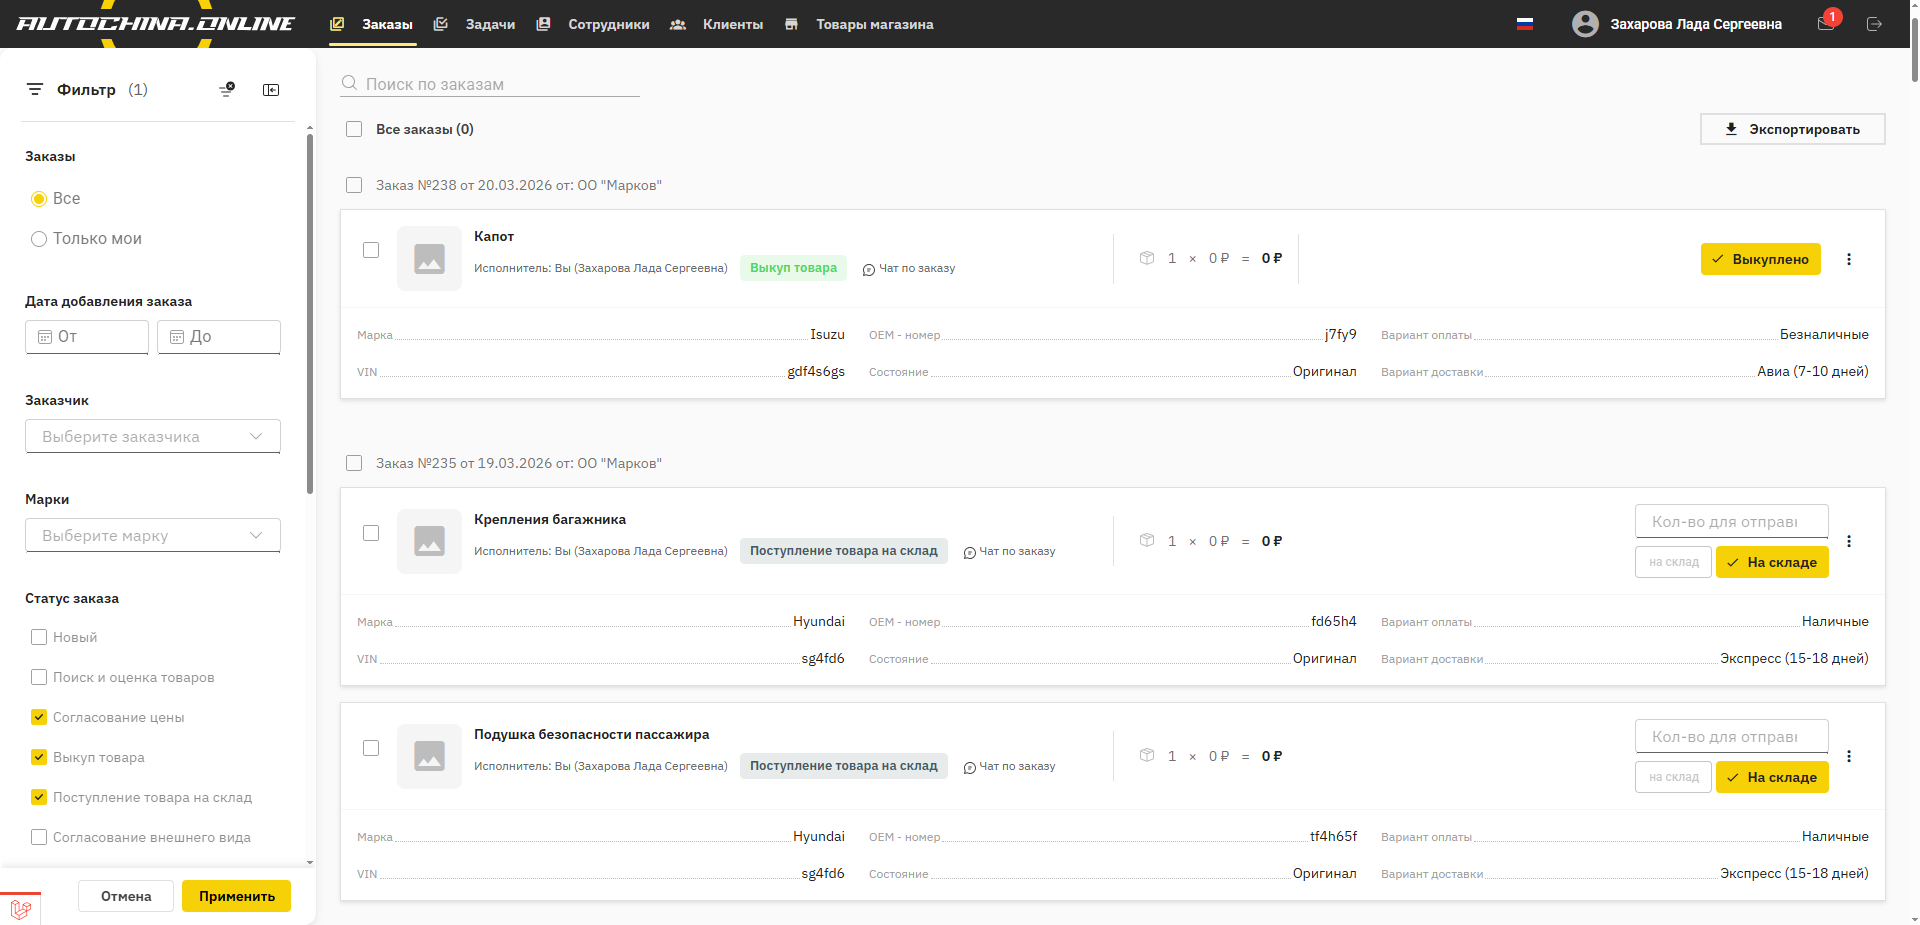This screenshot has height=925, width=1920.
Task: Click the logout icon in the header
Action: pyautogui.click(x=1874, y=24)
